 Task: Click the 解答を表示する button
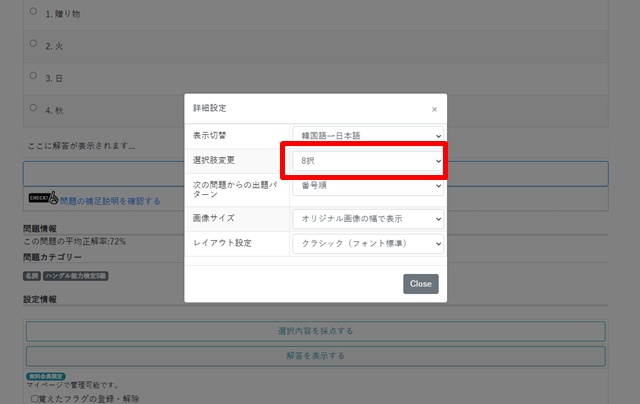coord(315,356)
